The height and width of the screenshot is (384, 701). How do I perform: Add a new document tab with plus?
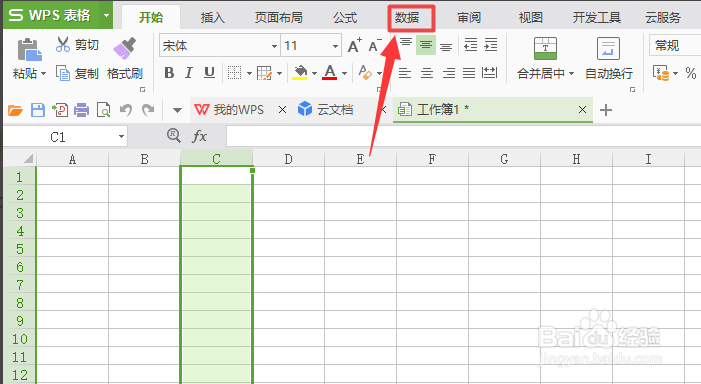coord(606,110)
